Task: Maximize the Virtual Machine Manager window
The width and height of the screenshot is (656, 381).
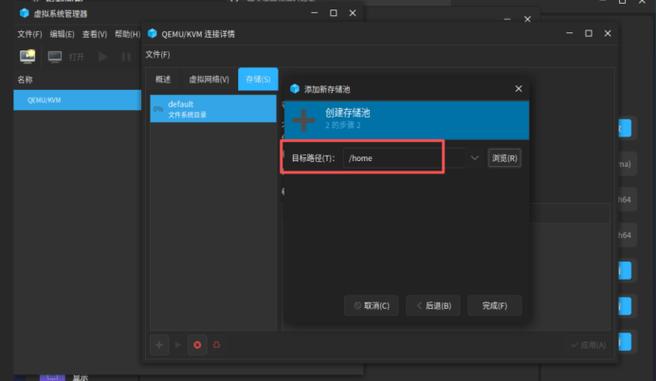Action: pos(333,13)
